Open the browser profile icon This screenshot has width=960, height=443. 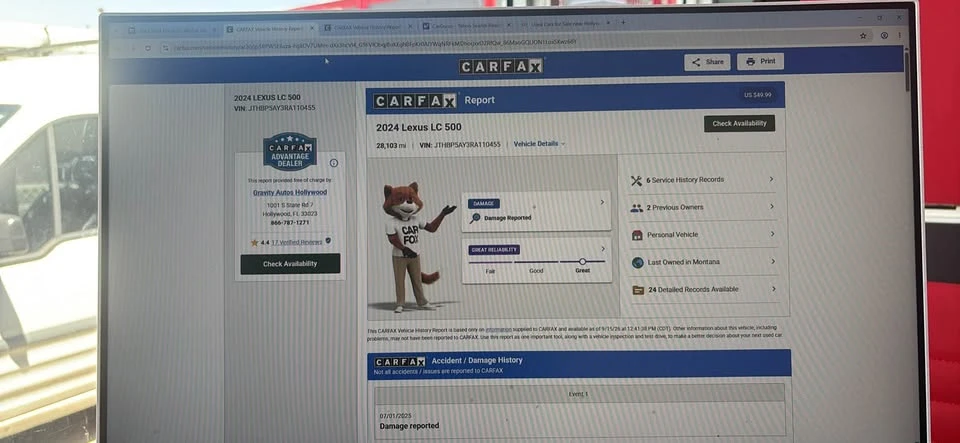coord(884,35)
